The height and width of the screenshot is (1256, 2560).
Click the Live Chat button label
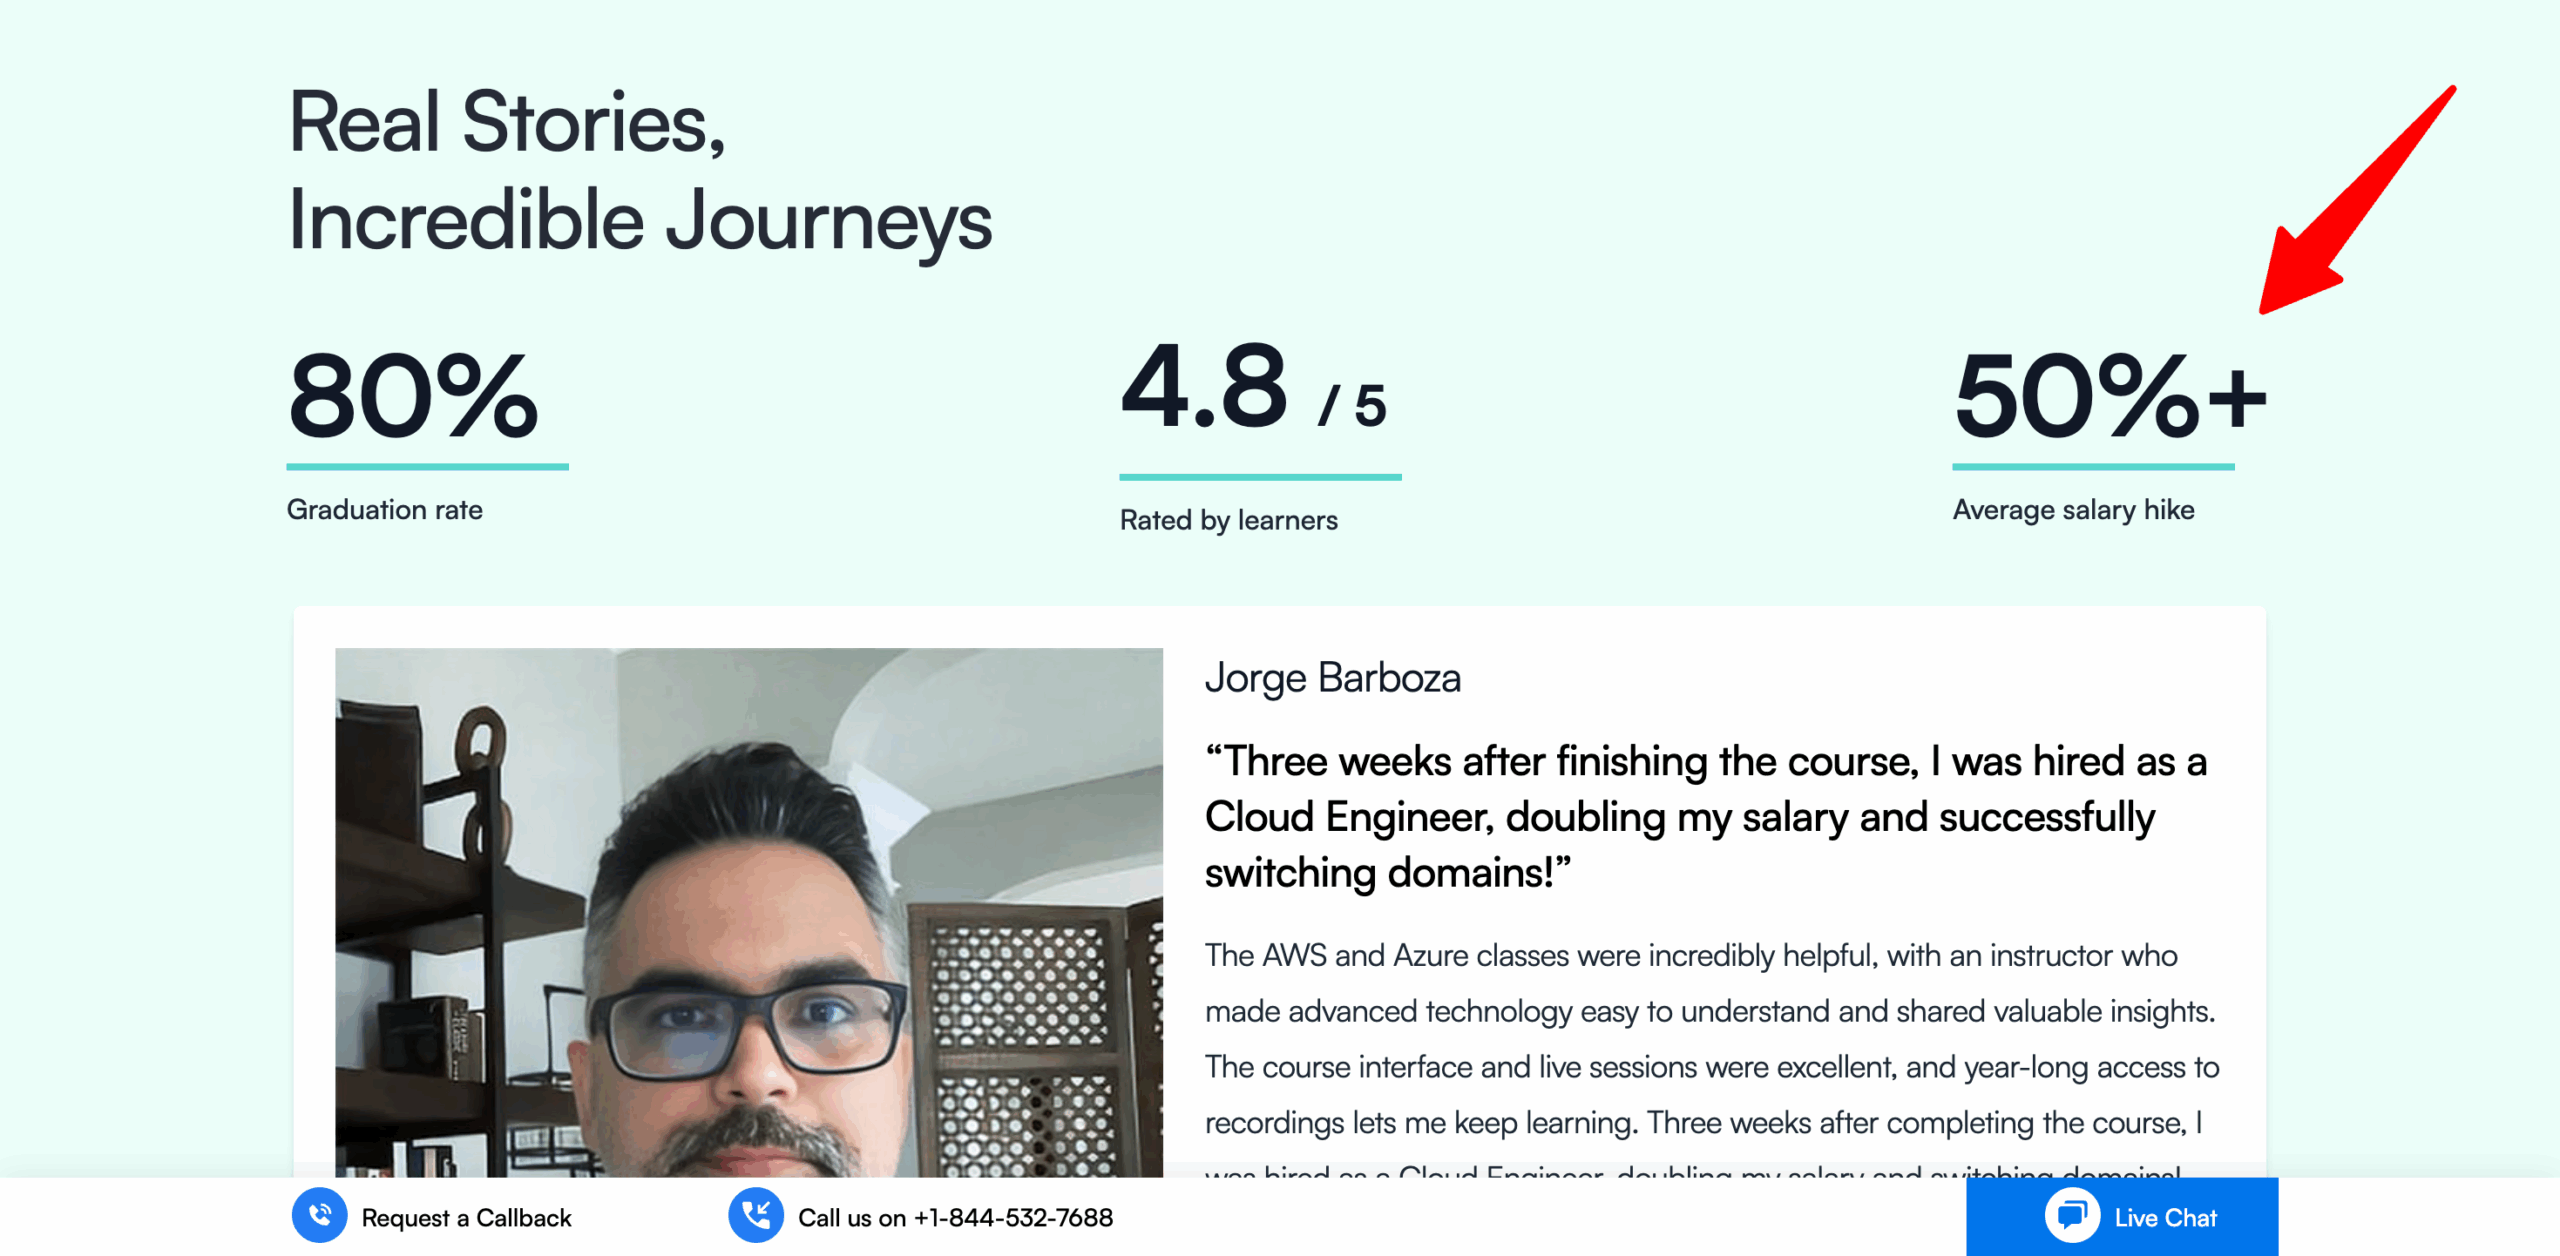tap(2165, 1218)
